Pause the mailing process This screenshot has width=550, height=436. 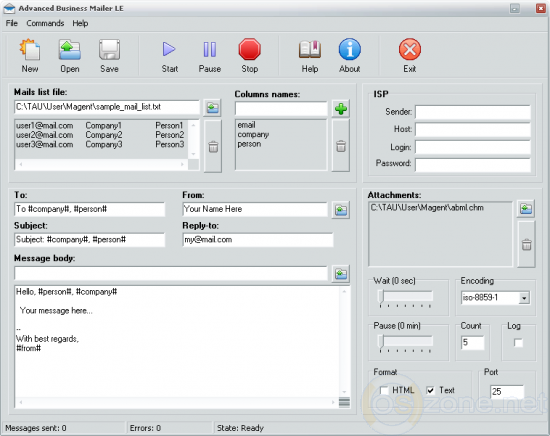[209, 56]
